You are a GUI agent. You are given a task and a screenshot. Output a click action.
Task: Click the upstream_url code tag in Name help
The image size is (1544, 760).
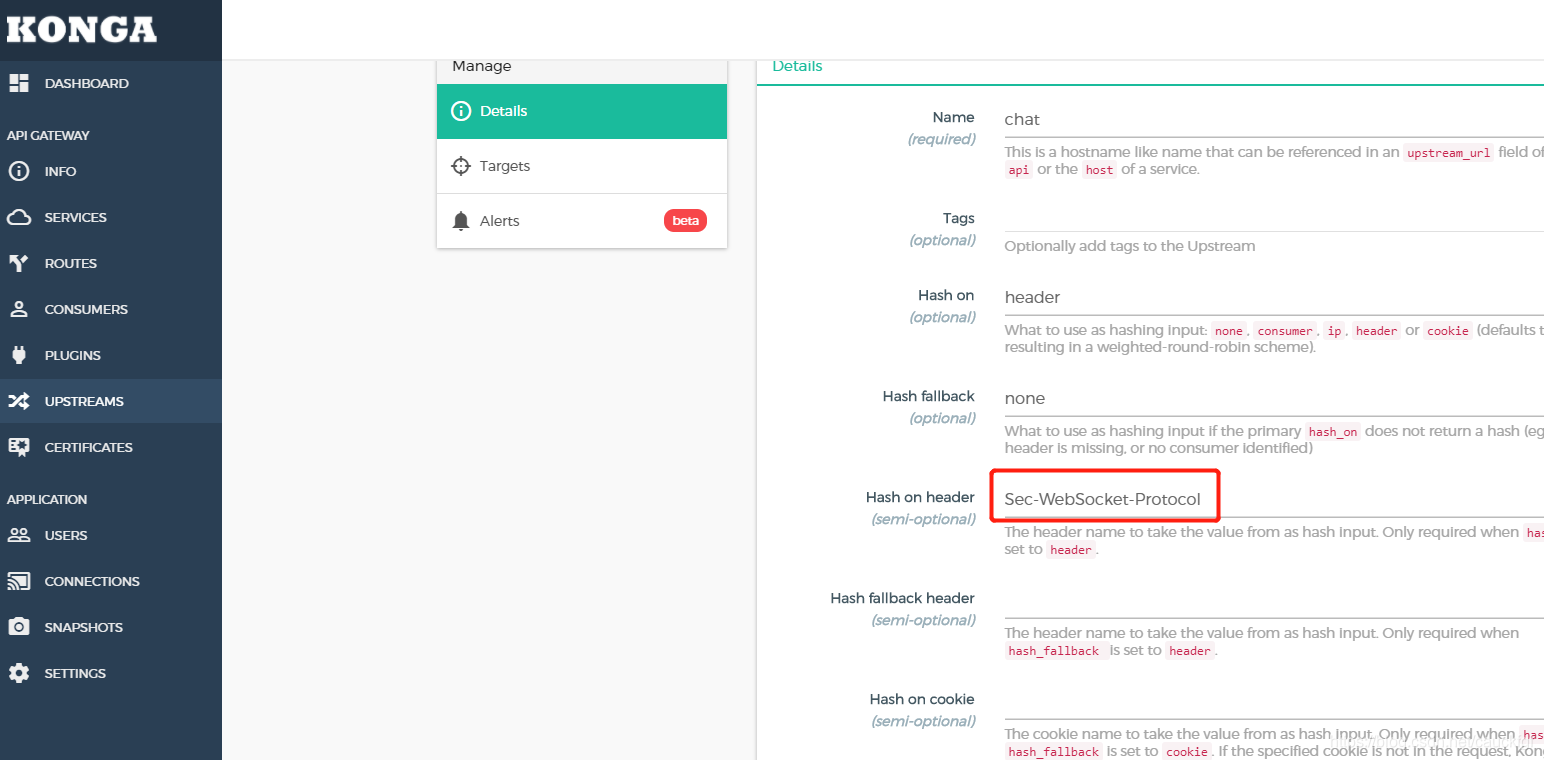point(1448,153)
